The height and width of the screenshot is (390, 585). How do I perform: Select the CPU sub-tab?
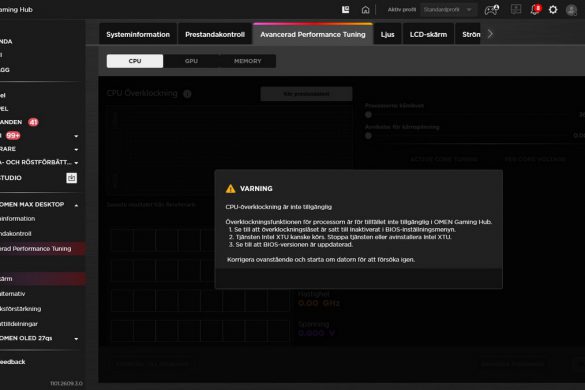(135, 61)
